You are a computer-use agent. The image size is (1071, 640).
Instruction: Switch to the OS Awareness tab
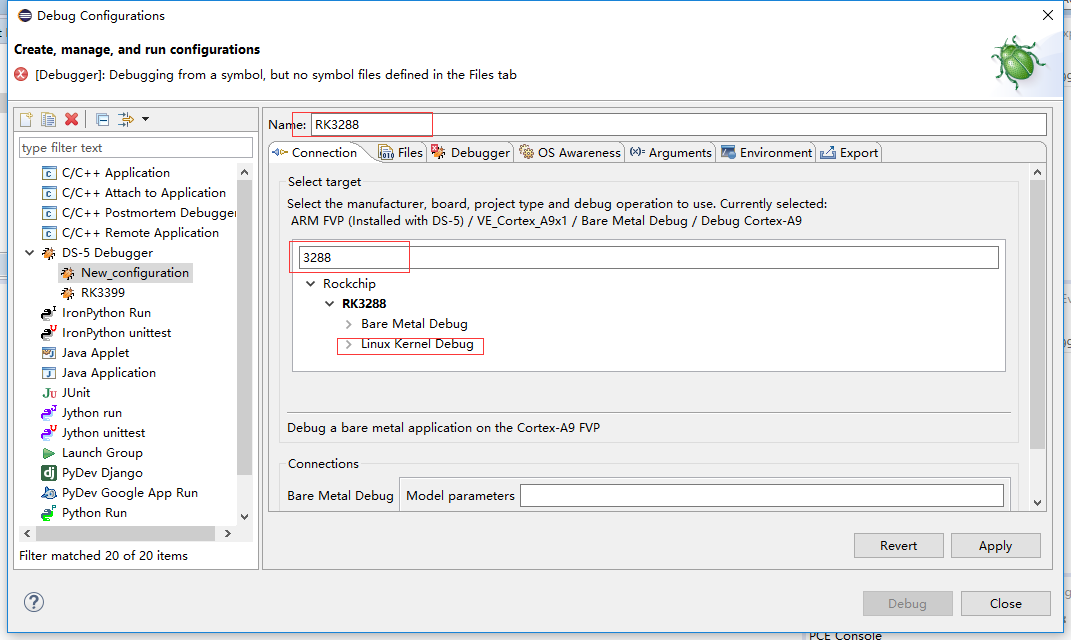(x=570, y=152)
